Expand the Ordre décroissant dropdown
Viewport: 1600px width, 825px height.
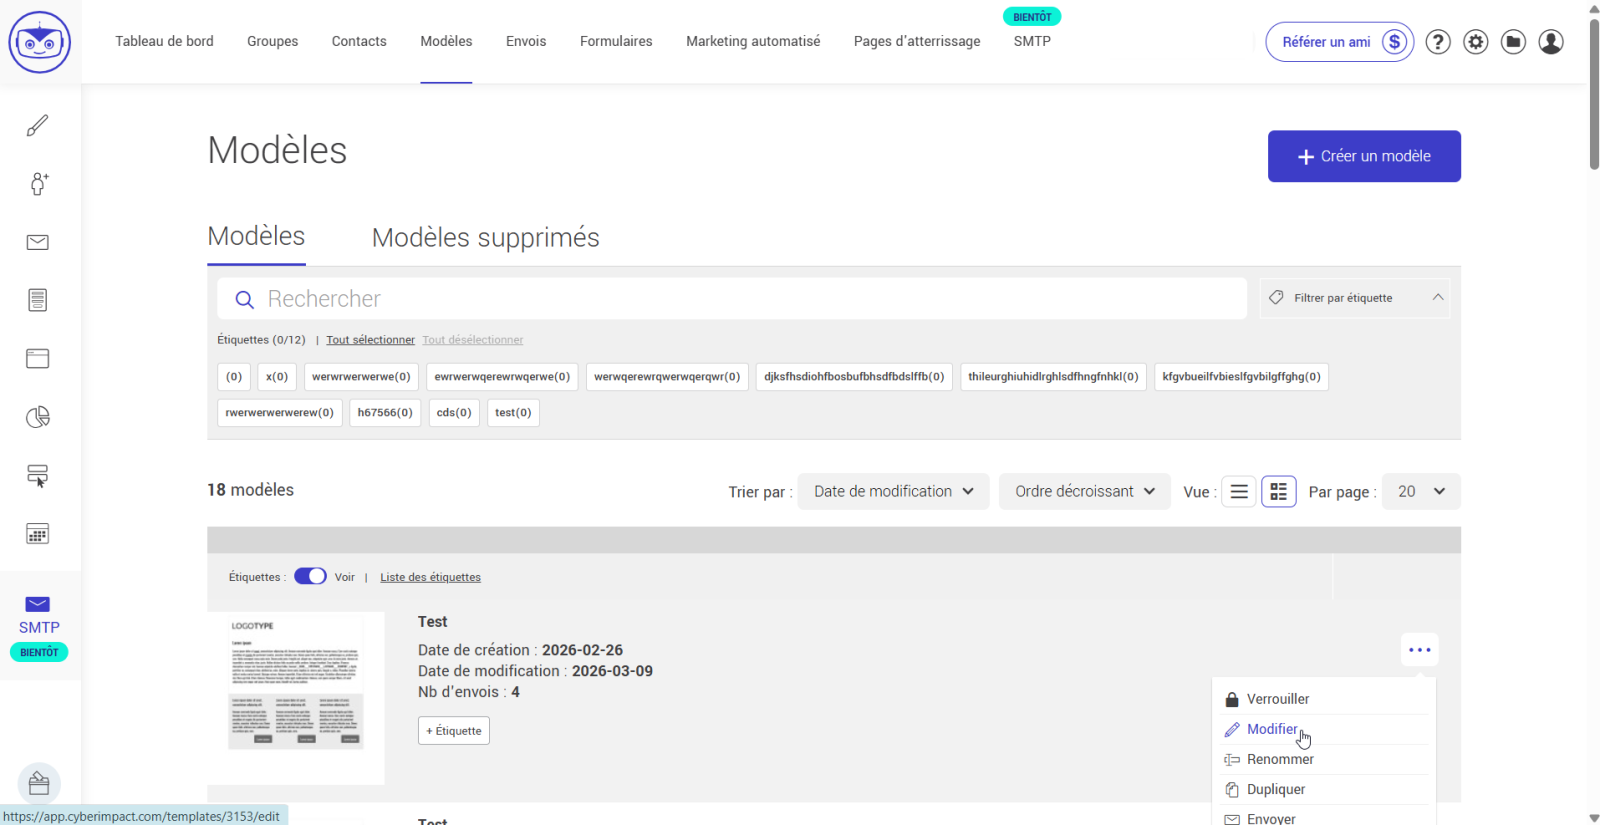tap(1084, 492)
